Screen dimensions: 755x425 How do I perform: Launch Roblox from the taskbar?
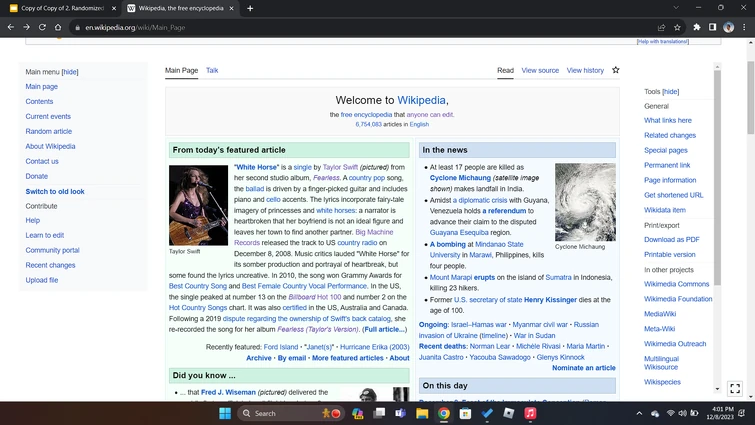(x=508, y=413)
